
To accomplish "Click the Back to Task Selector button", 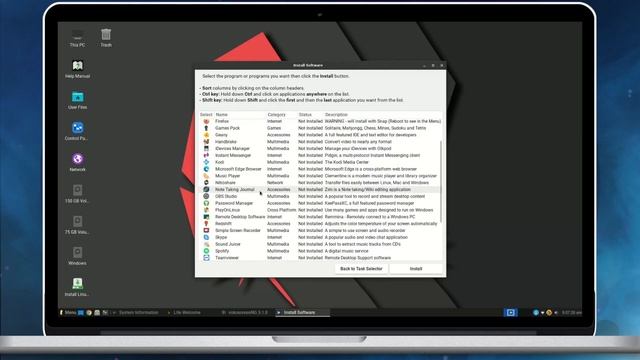I will click(x=361, y=269).
